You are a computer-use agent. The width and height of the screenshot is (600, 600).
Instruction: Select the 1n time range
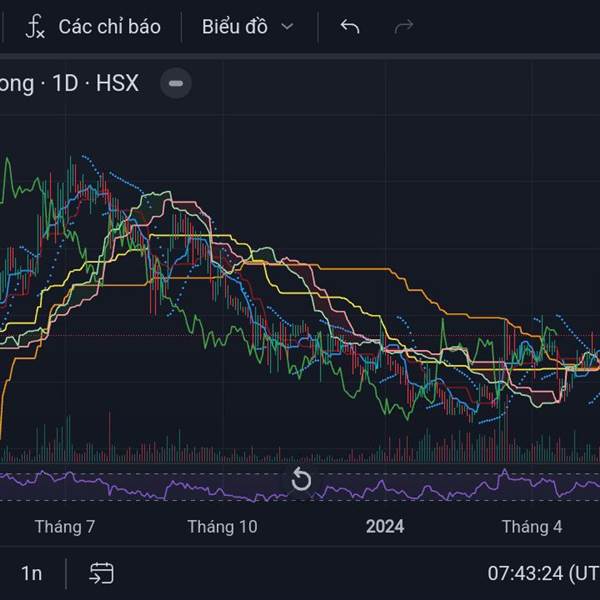[x=31, y=573]
